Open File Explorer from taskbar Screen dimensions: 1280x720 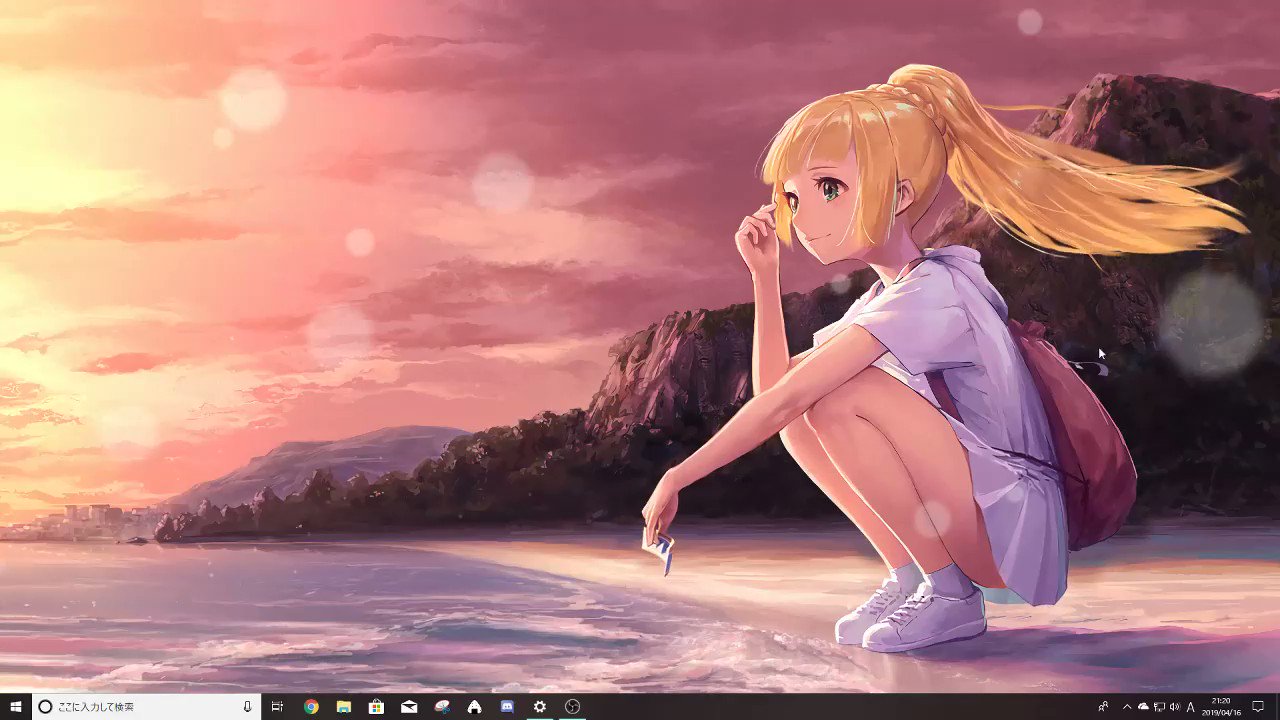click(343, 706)
